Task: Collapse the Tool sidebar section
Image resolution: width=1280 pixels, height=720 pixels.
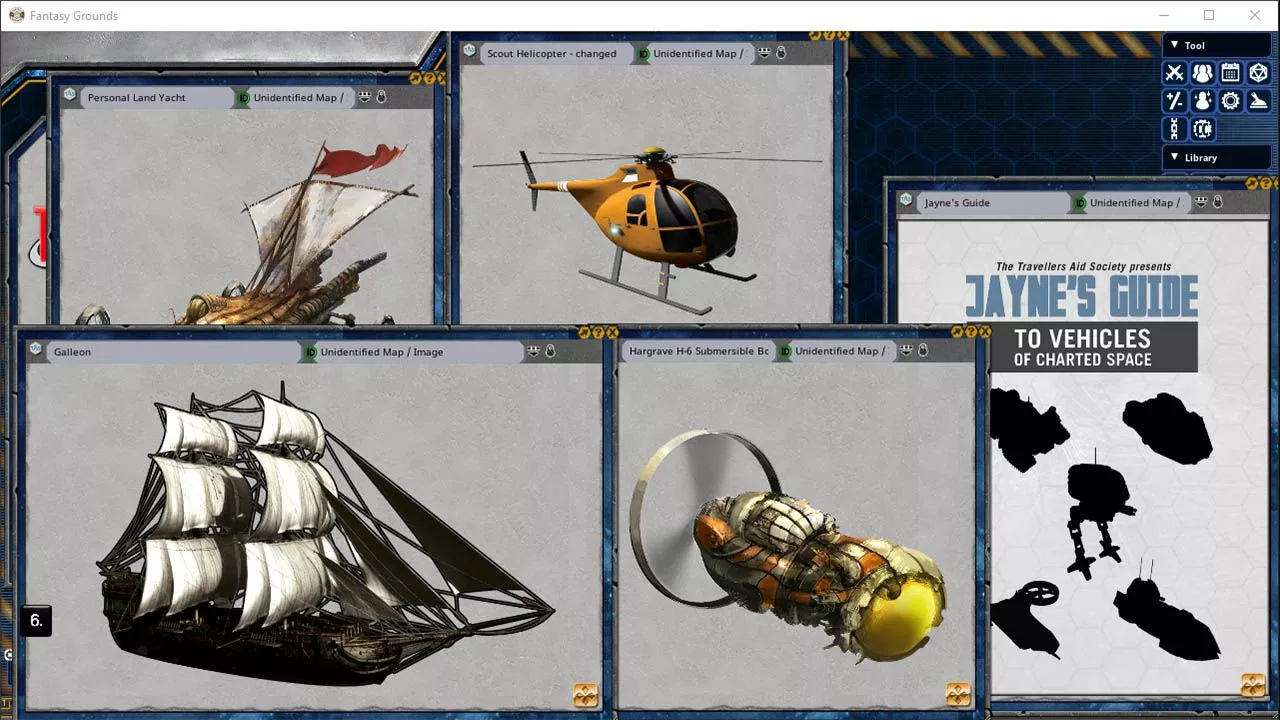Action: [x=1216, y=45]
